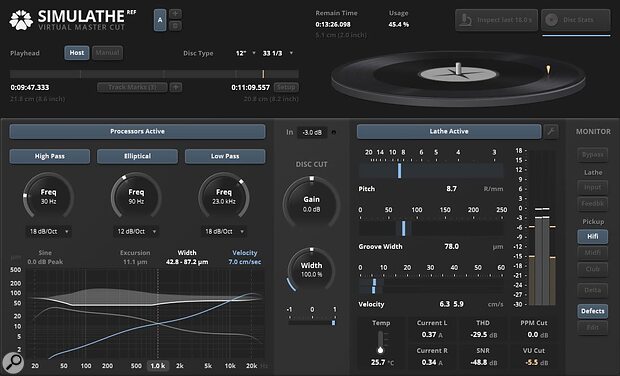620x376 pixels.
Task: Click the Groove Width slider handle
Action: pos(403,229)
